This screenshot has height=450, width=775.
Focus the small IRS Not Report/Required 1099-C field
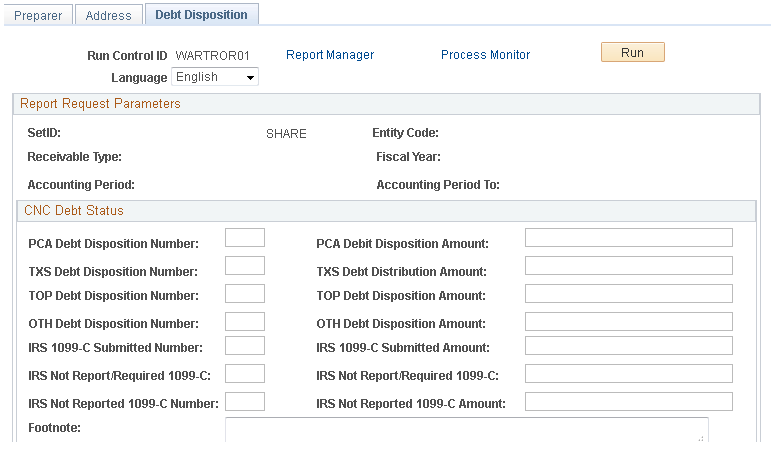(x=245, y=373)
